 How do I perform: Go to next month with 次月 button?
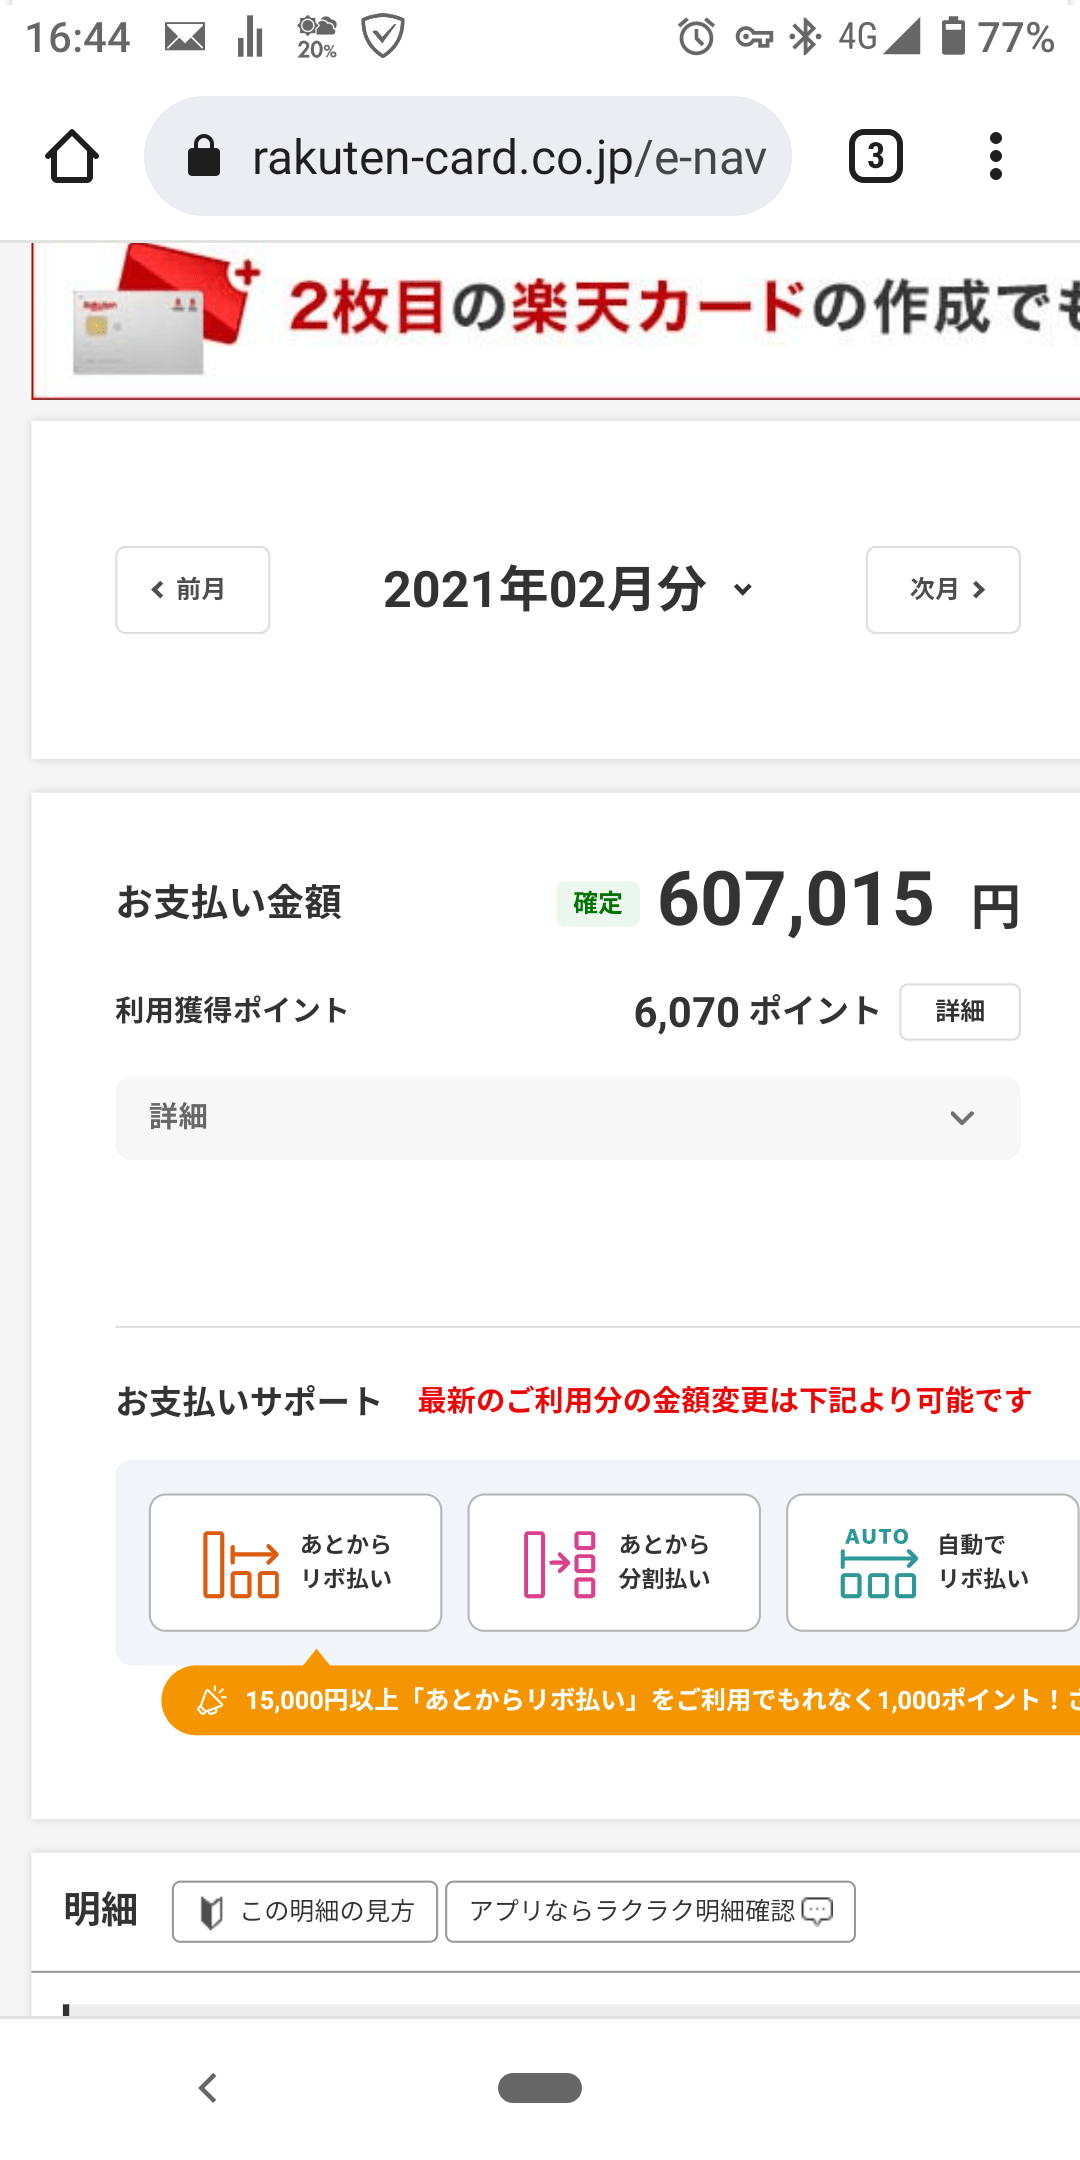[943, 590]
